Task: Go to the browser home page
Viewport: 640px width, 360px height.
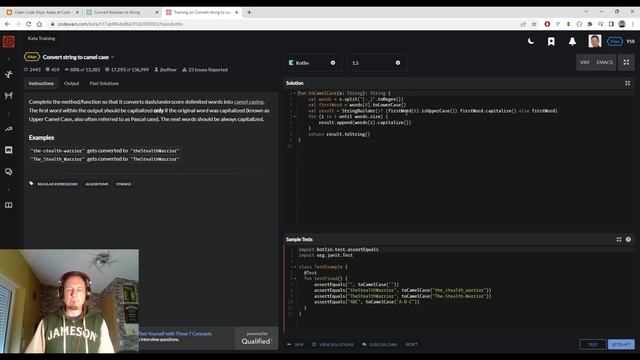Action: click(39, 24)
